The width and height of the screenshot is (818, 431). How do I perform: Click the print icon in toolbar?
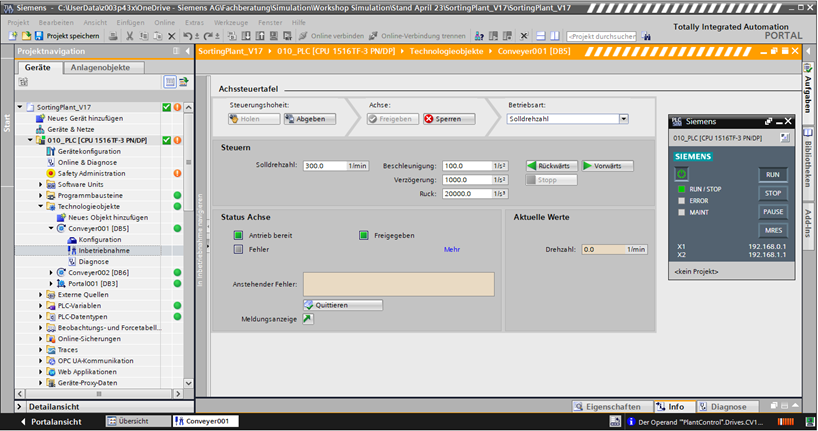(x=113, y=36)
